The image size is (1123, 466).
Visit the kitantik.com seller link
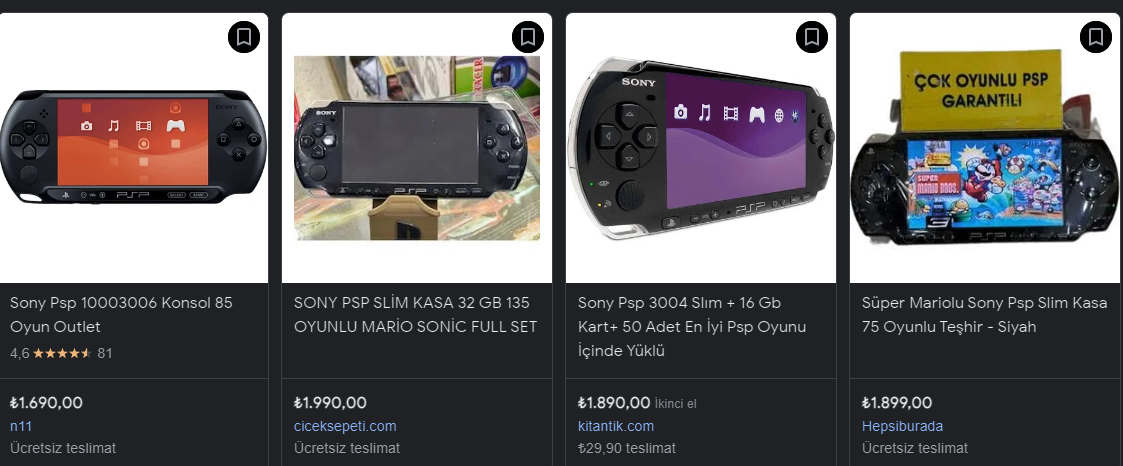(x=616, y=426)
